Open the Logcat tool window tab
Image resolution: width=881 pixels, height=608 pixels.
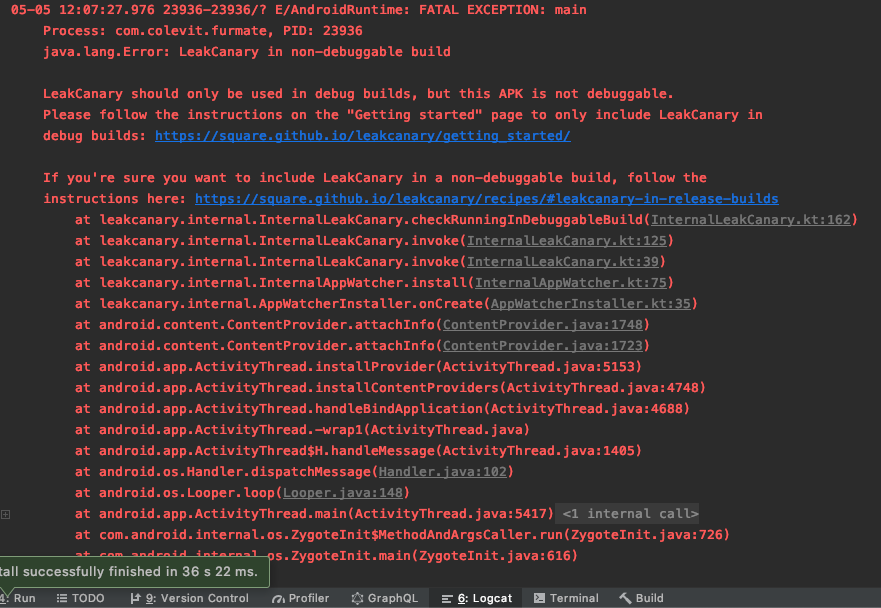click(x=476, y=598)
